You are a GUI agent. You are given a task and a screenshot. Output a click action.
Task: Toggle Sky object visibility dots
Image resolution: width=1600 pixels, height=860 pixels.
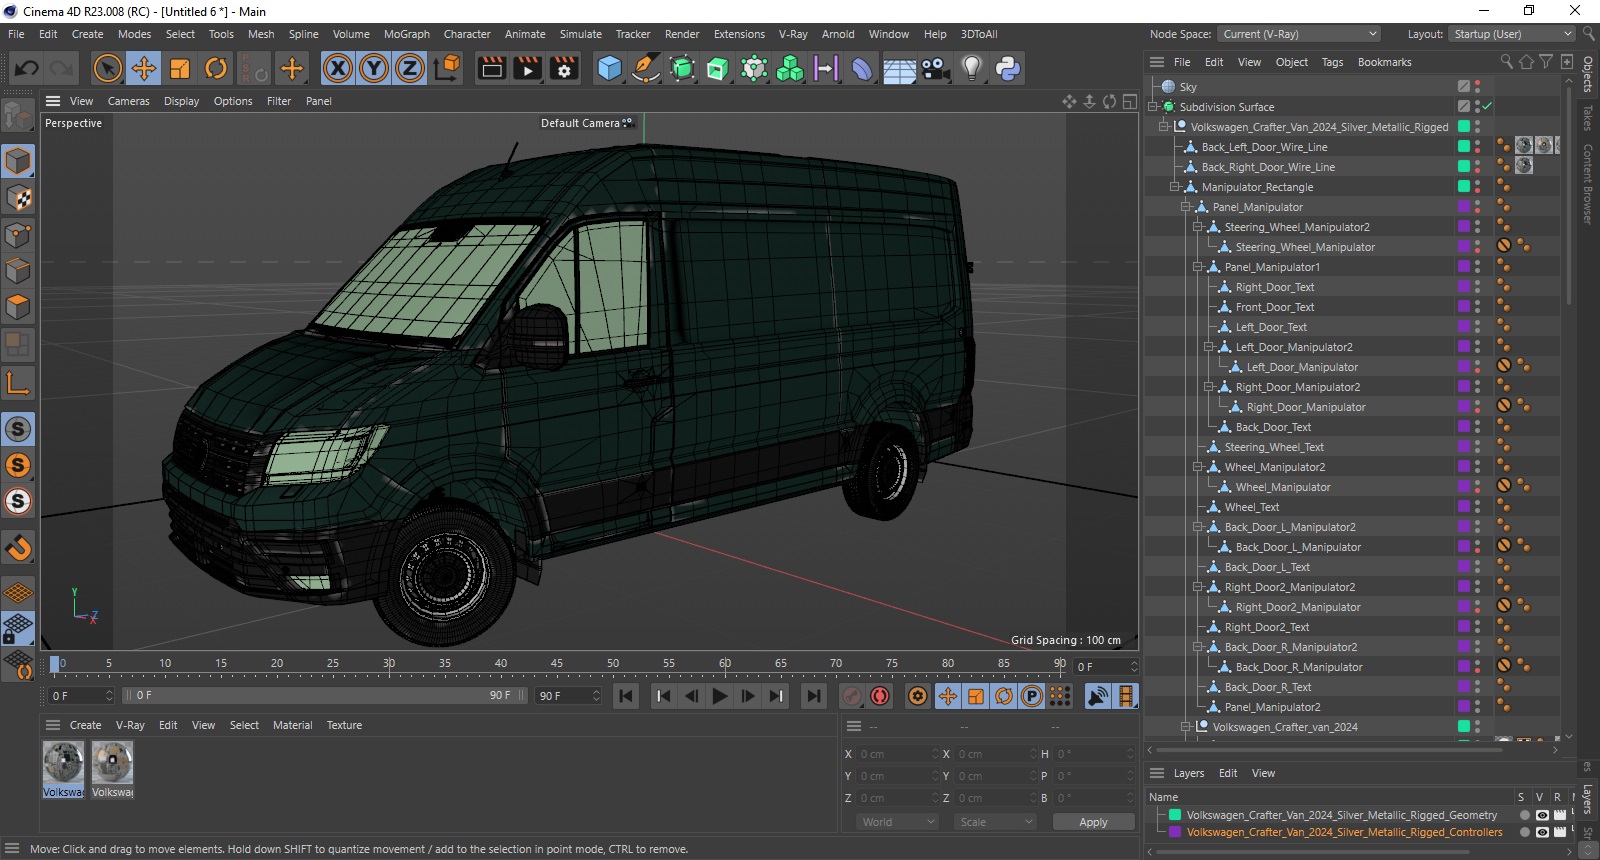(x=1478, y=87)
